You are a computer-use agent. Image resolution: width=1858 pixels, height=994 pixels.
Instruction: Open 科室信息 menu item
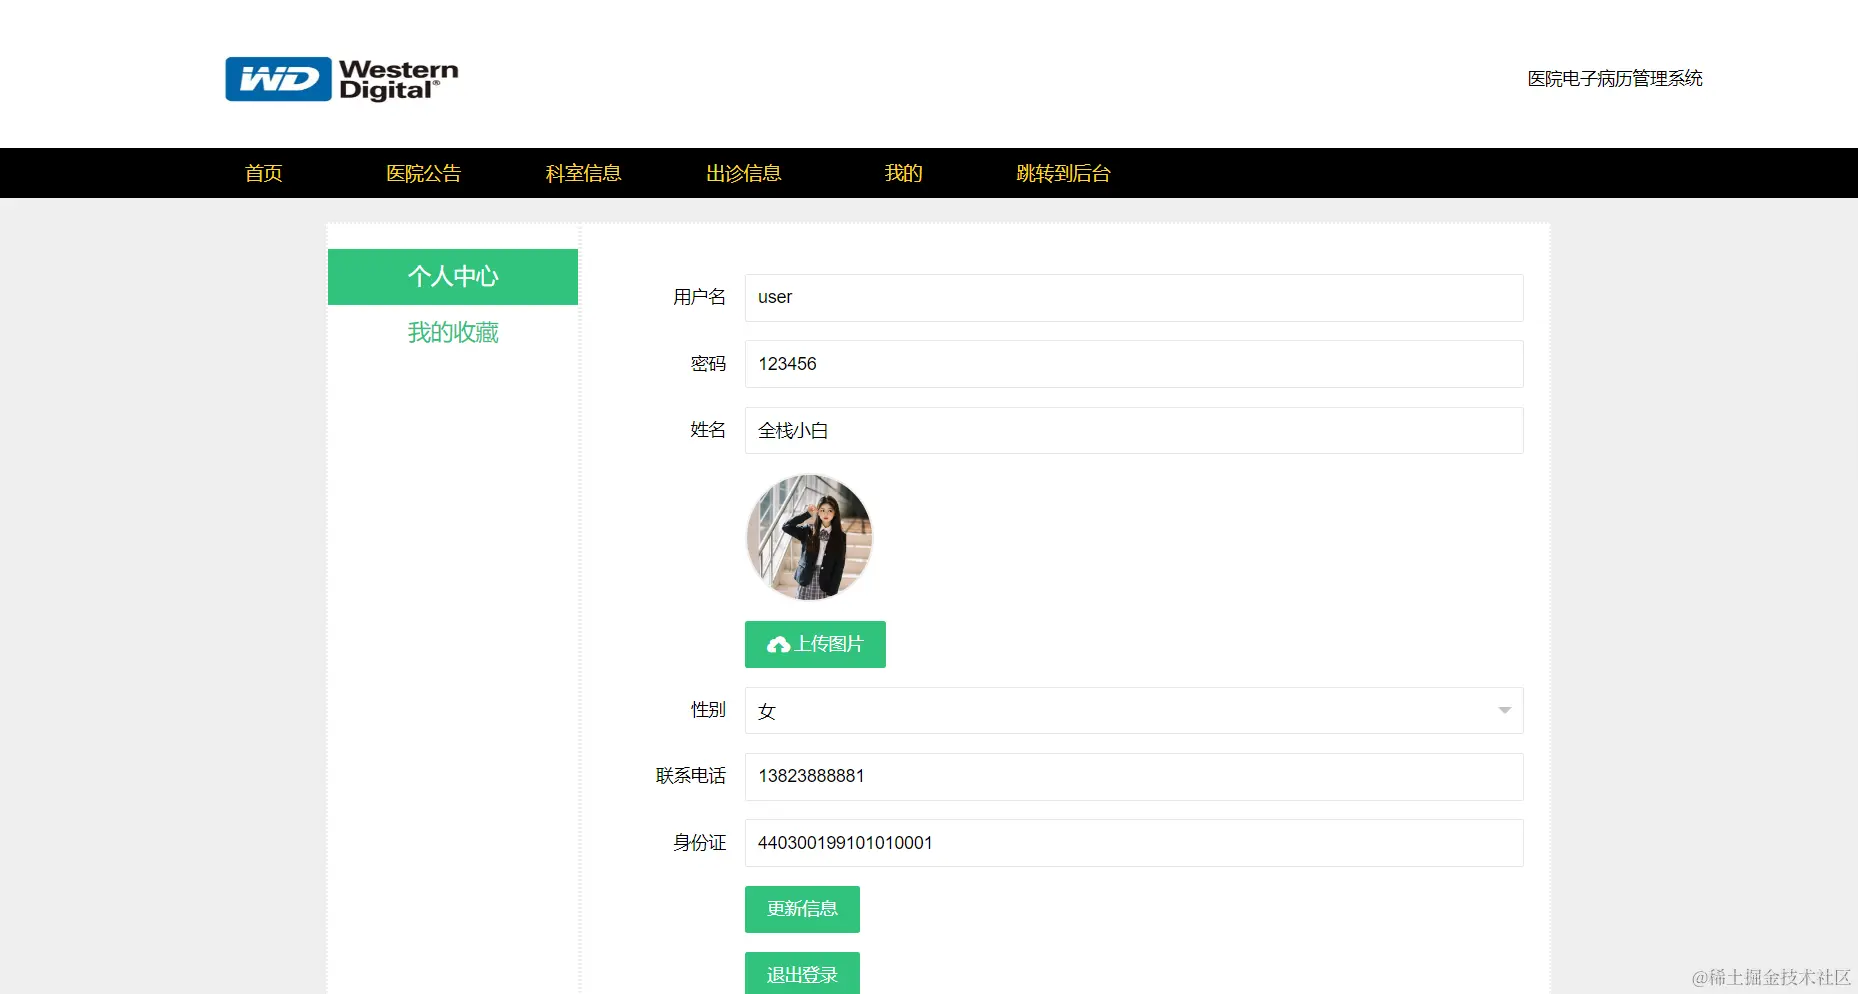point(584,173)
